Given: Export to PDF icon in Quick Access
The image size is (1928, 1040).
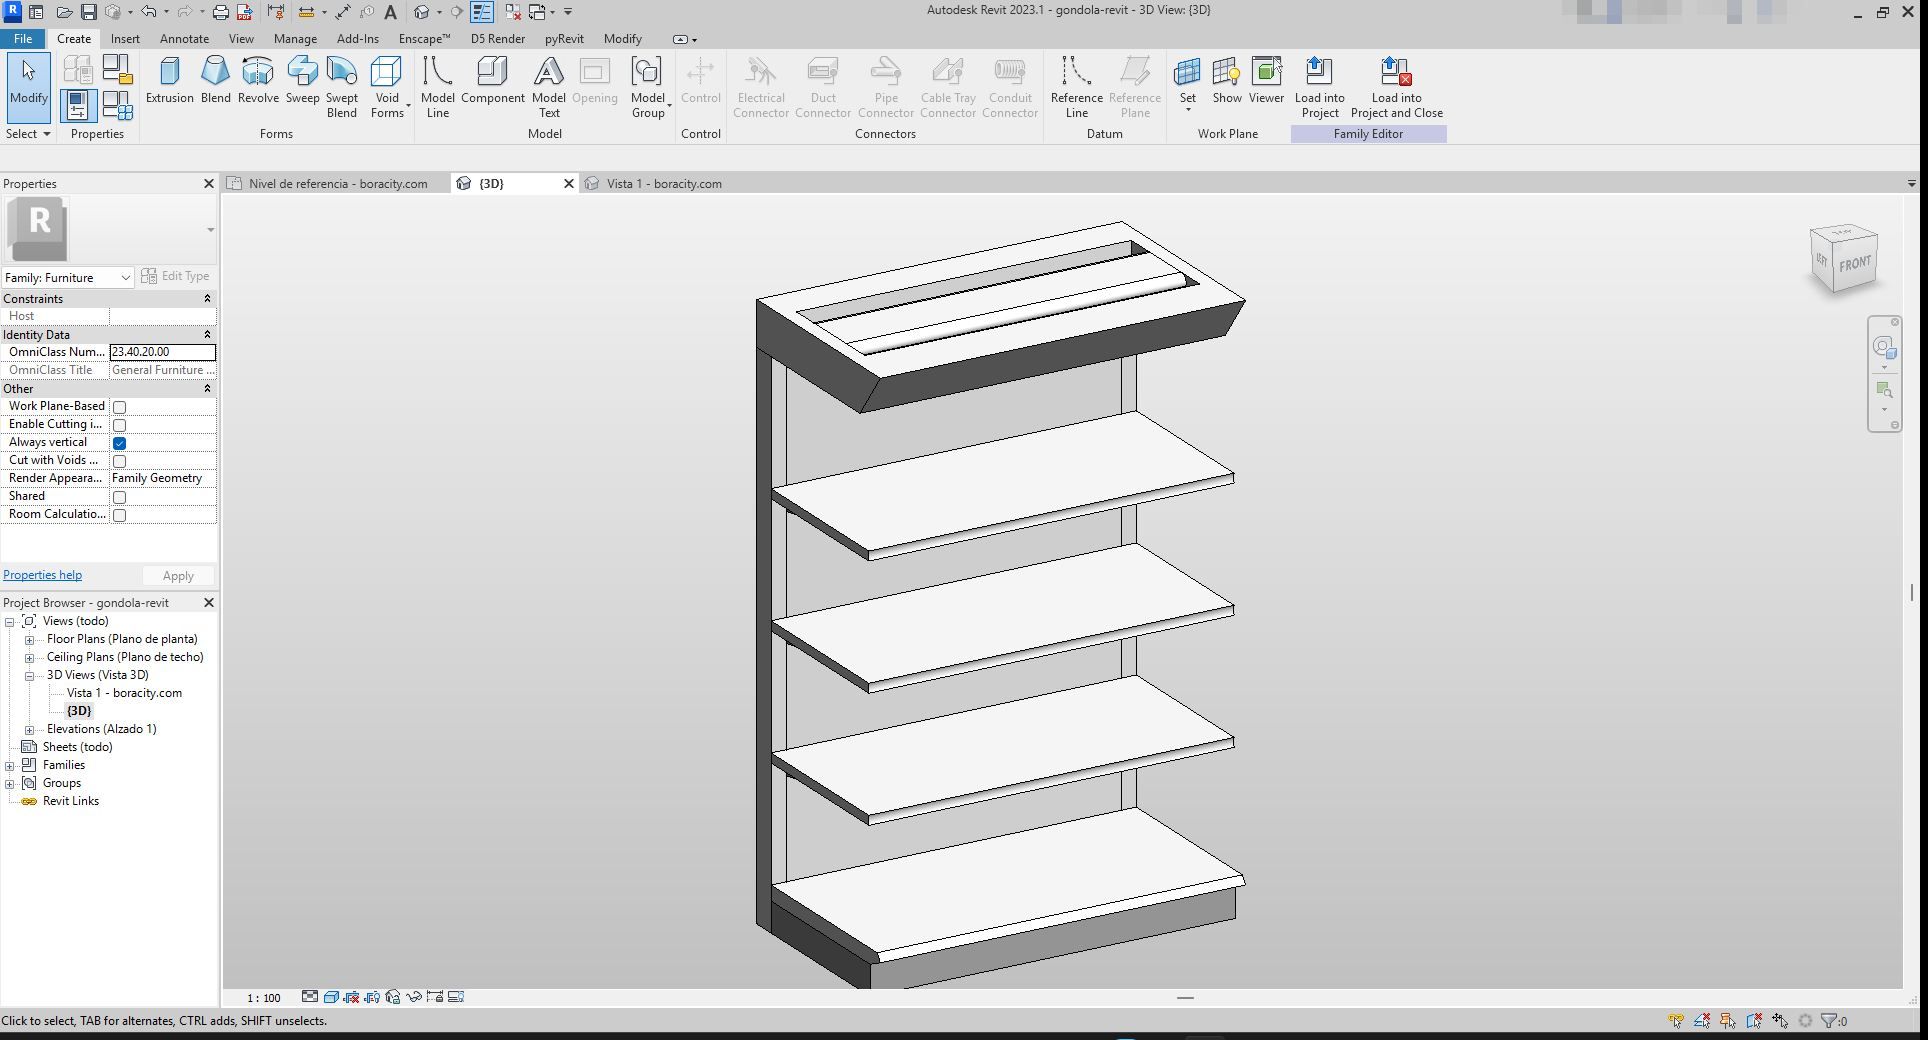Looking at the screenshot, I should tap(244, 12).
